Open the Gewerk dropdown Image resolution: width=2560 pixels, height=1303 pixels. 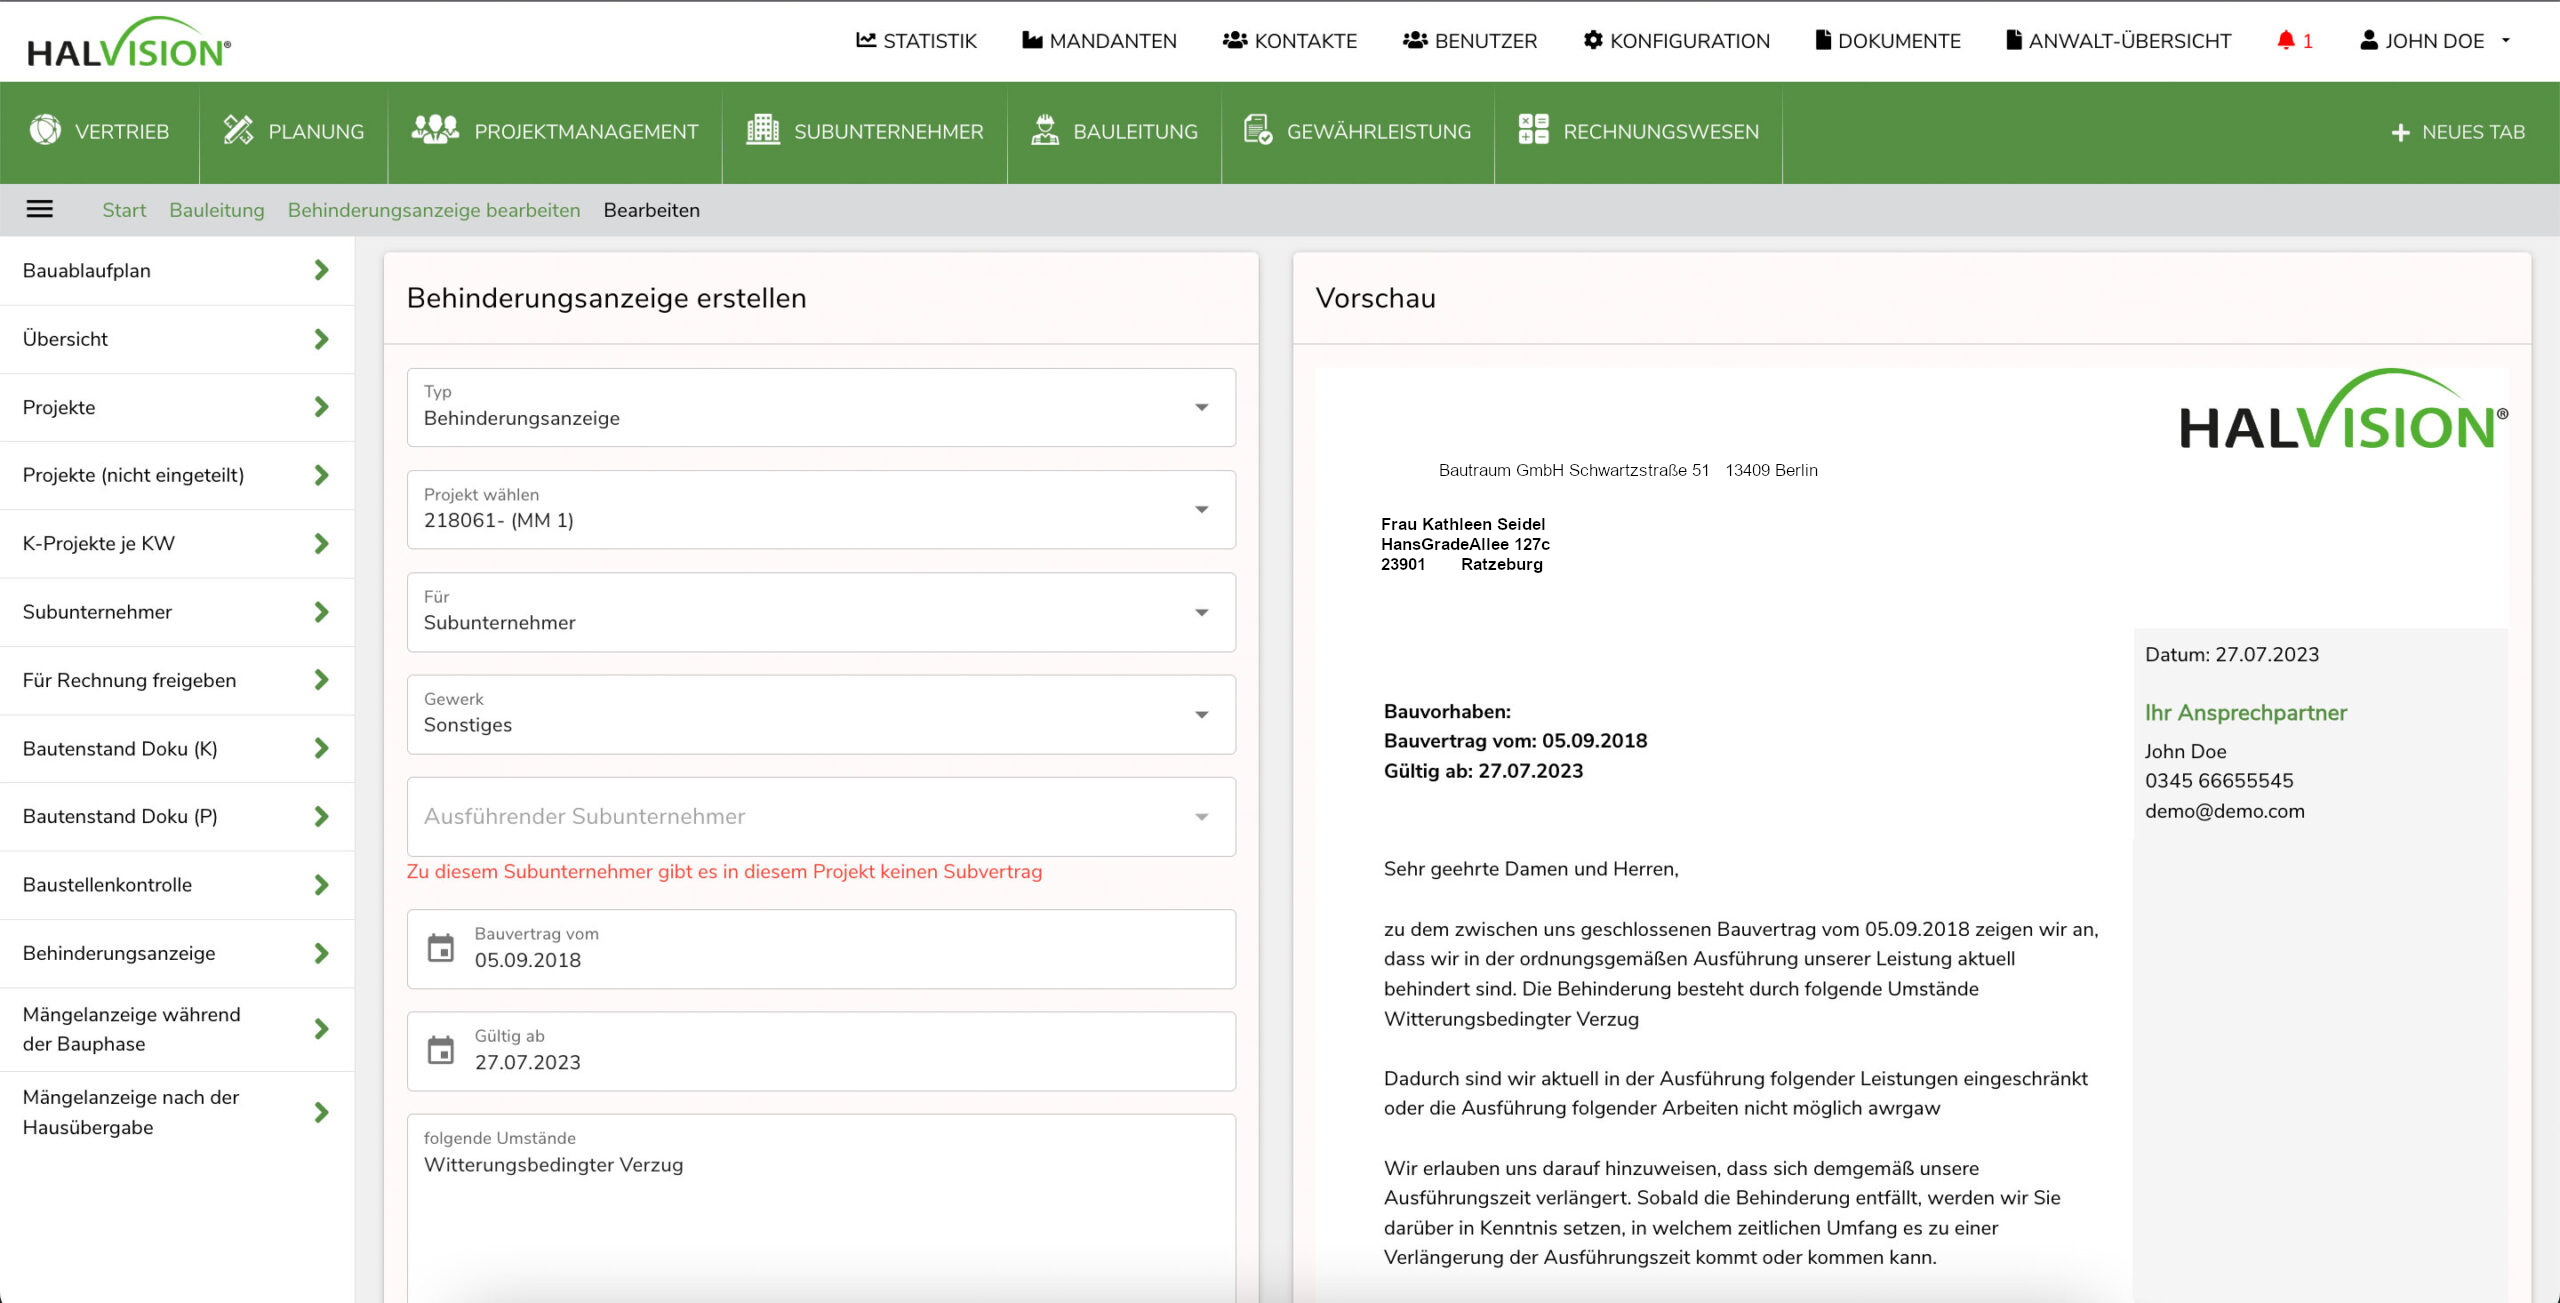point(821,714)
